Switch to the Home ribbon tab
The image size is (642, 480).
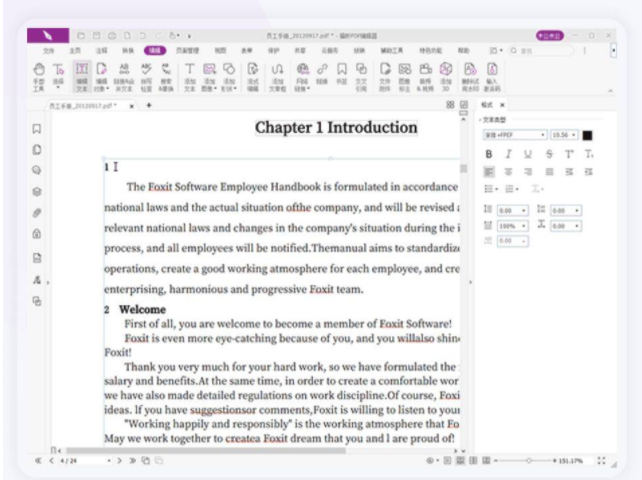(75, 51)
